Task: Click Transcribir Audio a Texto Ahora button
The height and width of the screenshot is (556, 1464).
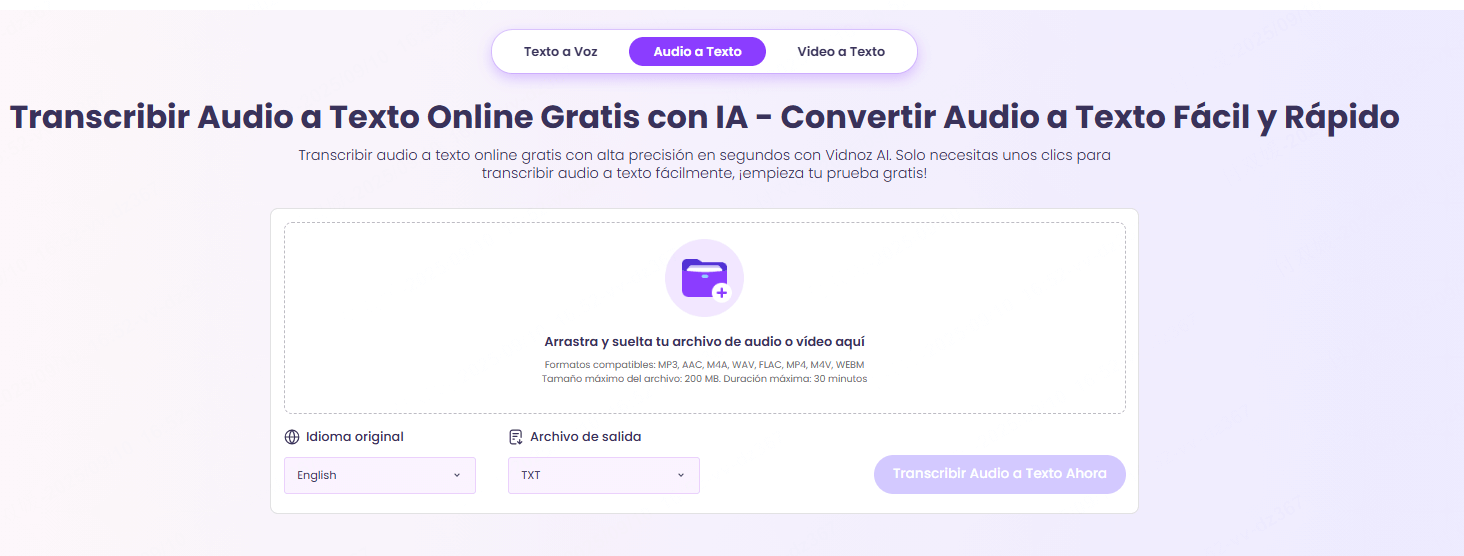Action: [1000, 474]
